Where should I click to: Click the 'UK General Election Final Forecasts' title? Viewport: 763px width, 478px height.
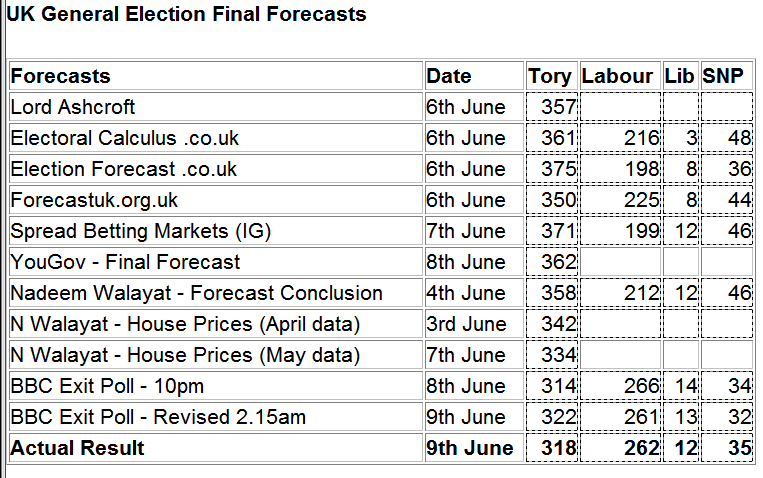(187, 14)
